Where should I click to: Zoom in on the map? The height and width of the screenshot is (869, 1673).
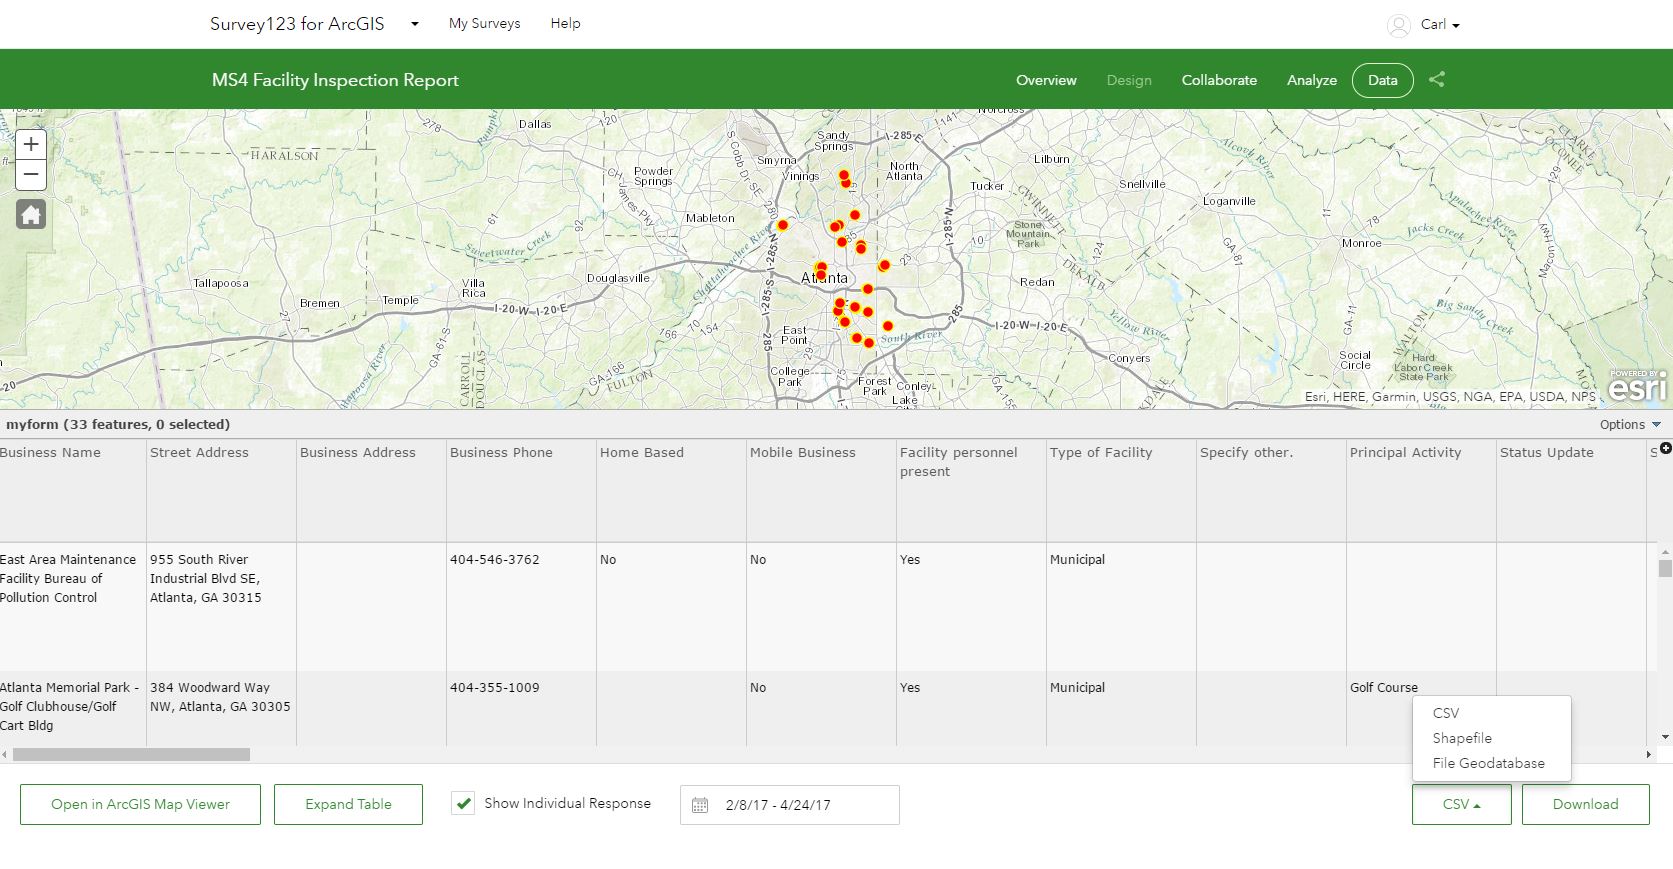tap(31, 144)
